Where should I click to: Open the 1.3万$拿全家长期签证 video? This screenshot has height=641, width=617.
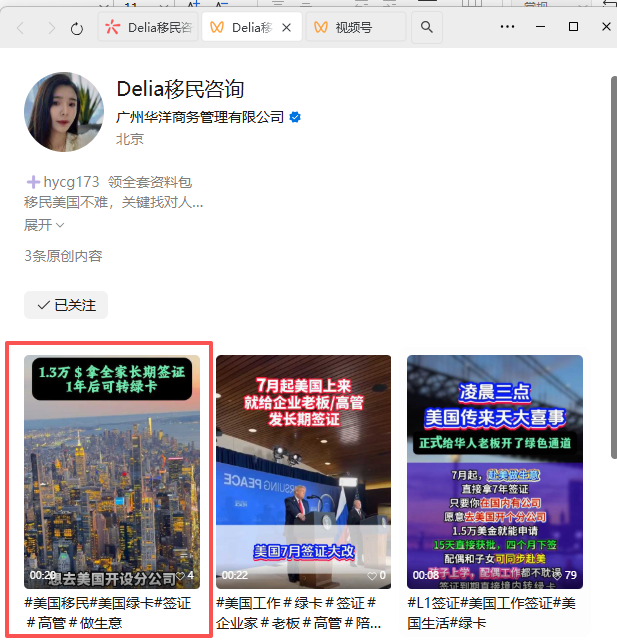(x=112, y=472)
